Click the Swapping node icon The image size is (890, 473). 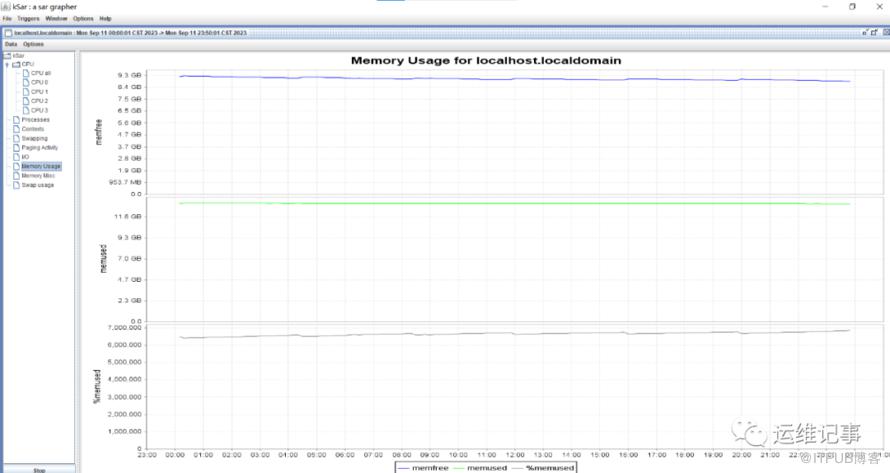tap(16, 138)
